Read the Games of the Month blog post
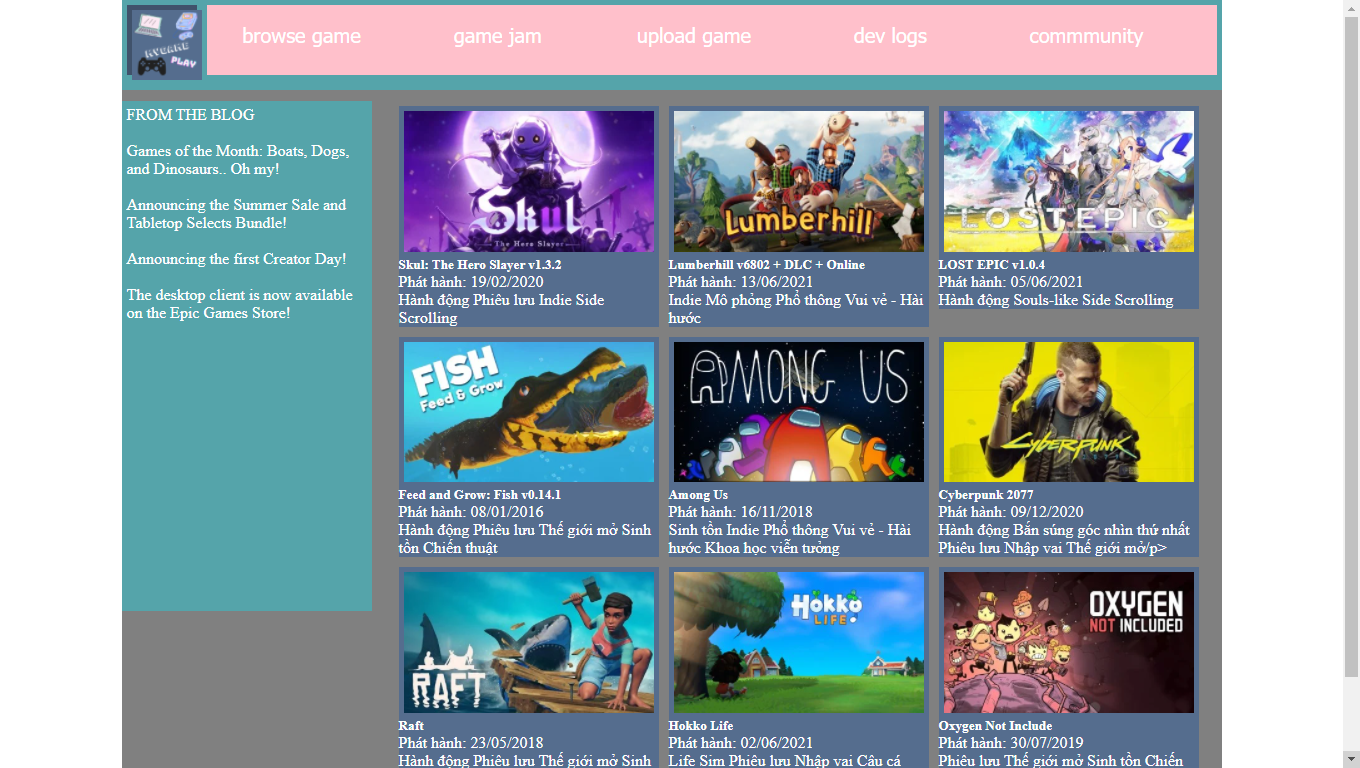 (x=238, y=160)
